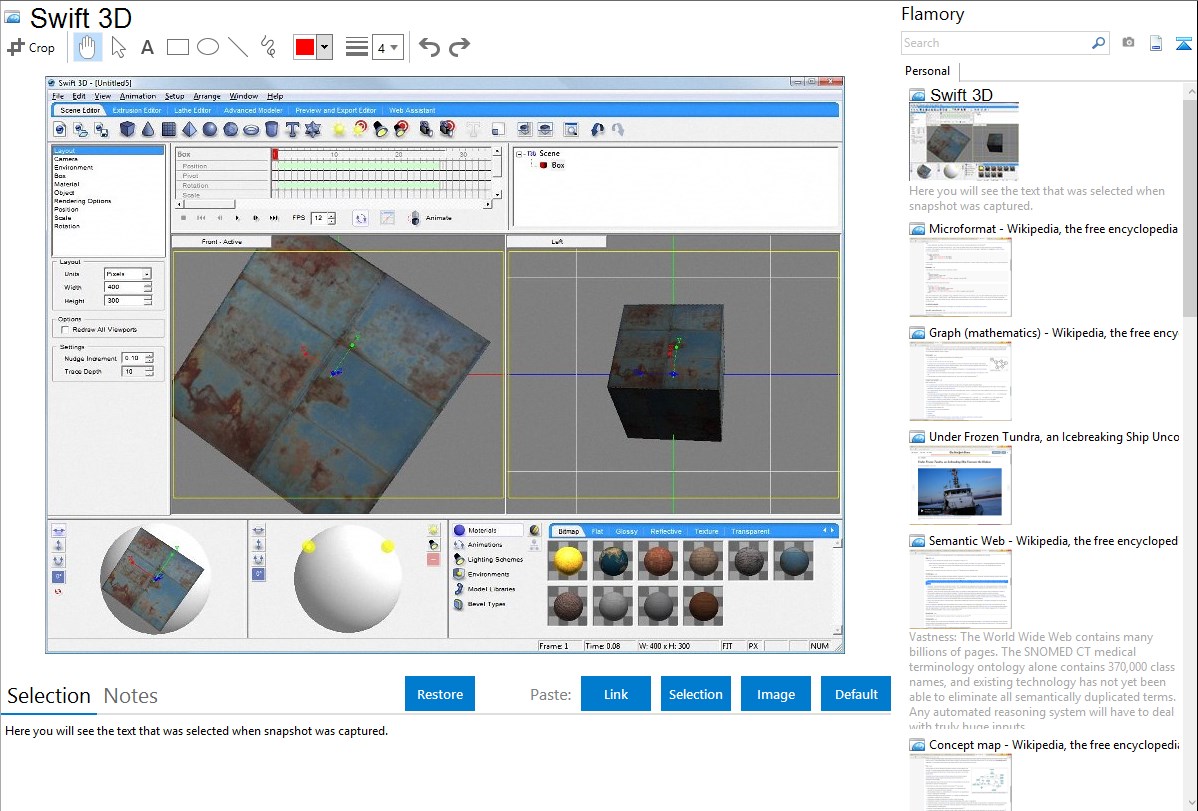Open the color picker dropdown arrow
This screenshot has height=811, width=1198.
324,47
